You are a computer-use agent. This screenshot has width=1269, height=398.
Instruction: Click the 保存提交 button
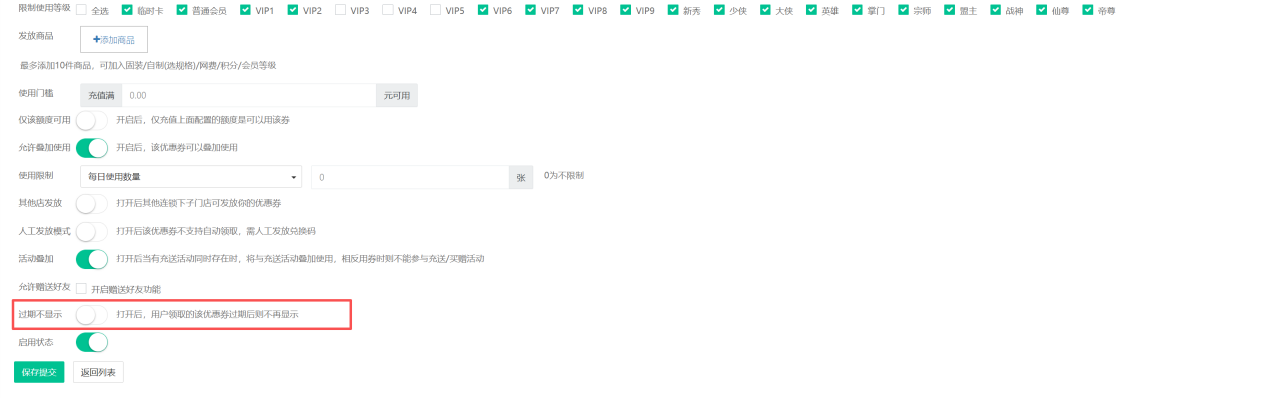click(x=39, y=373)
